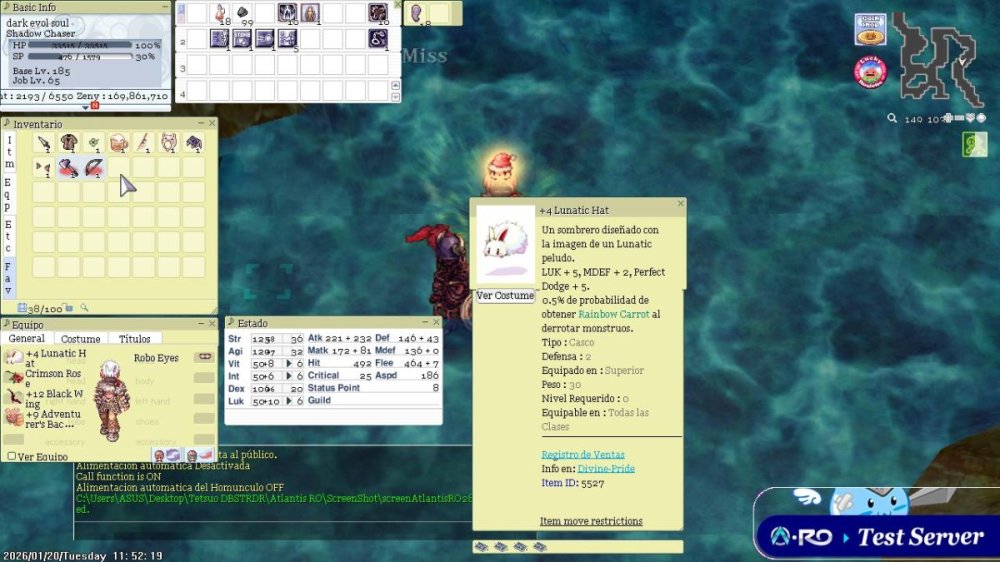1000x562 pixels.
Task: Open inventory search magnifier icon
Action: pyautogui.click(x=84, y=308)
